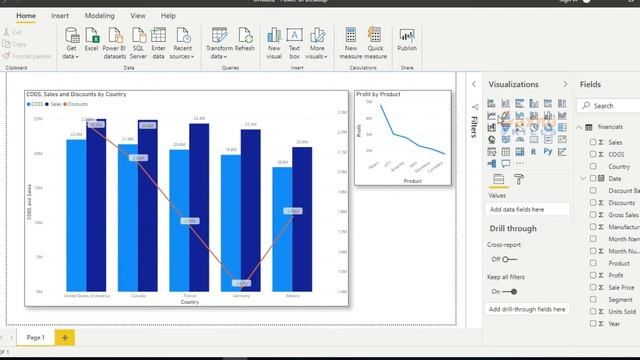Click the New measure button
This screenshot has height=360, width=640.
tap(351, 43)
